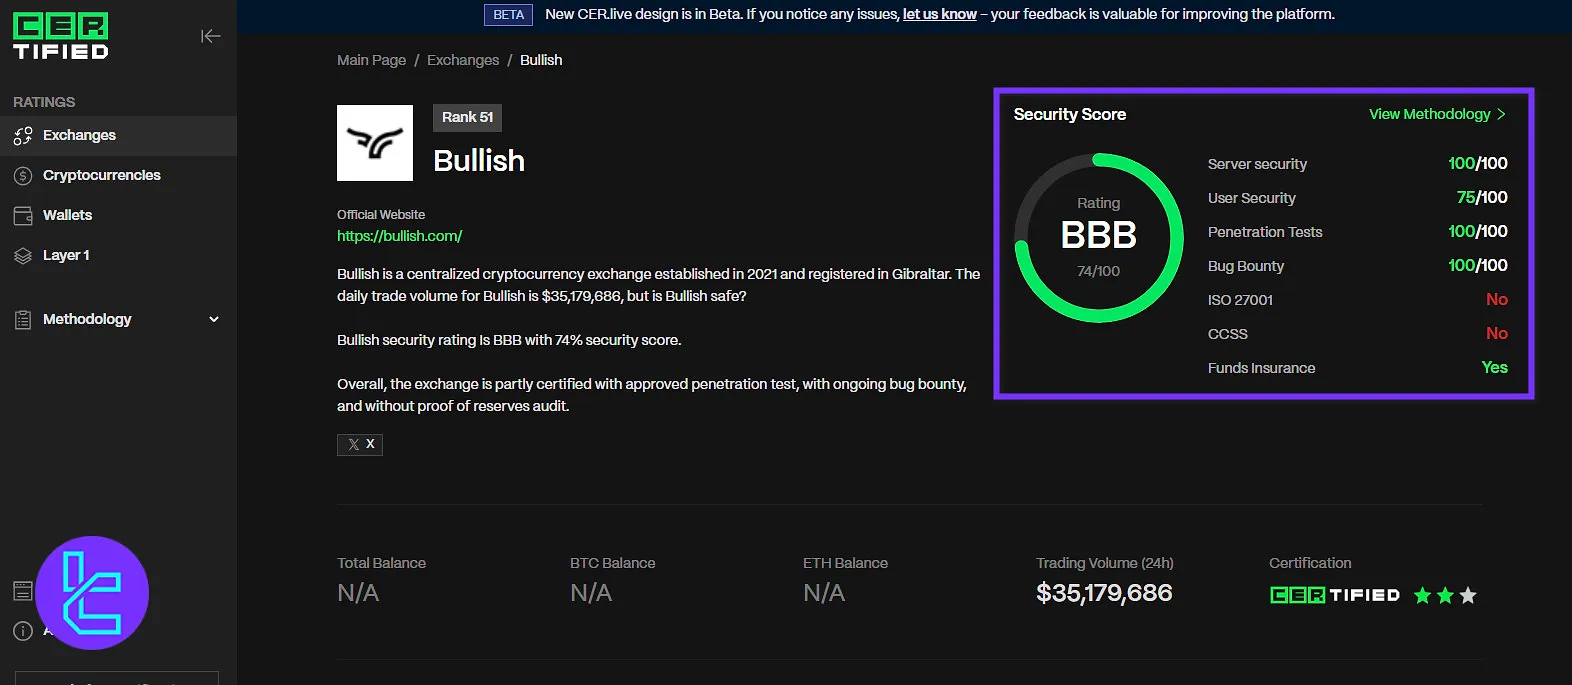Click the Wallets sidebar icon
1572x685 pixels.
pos(23,215)
